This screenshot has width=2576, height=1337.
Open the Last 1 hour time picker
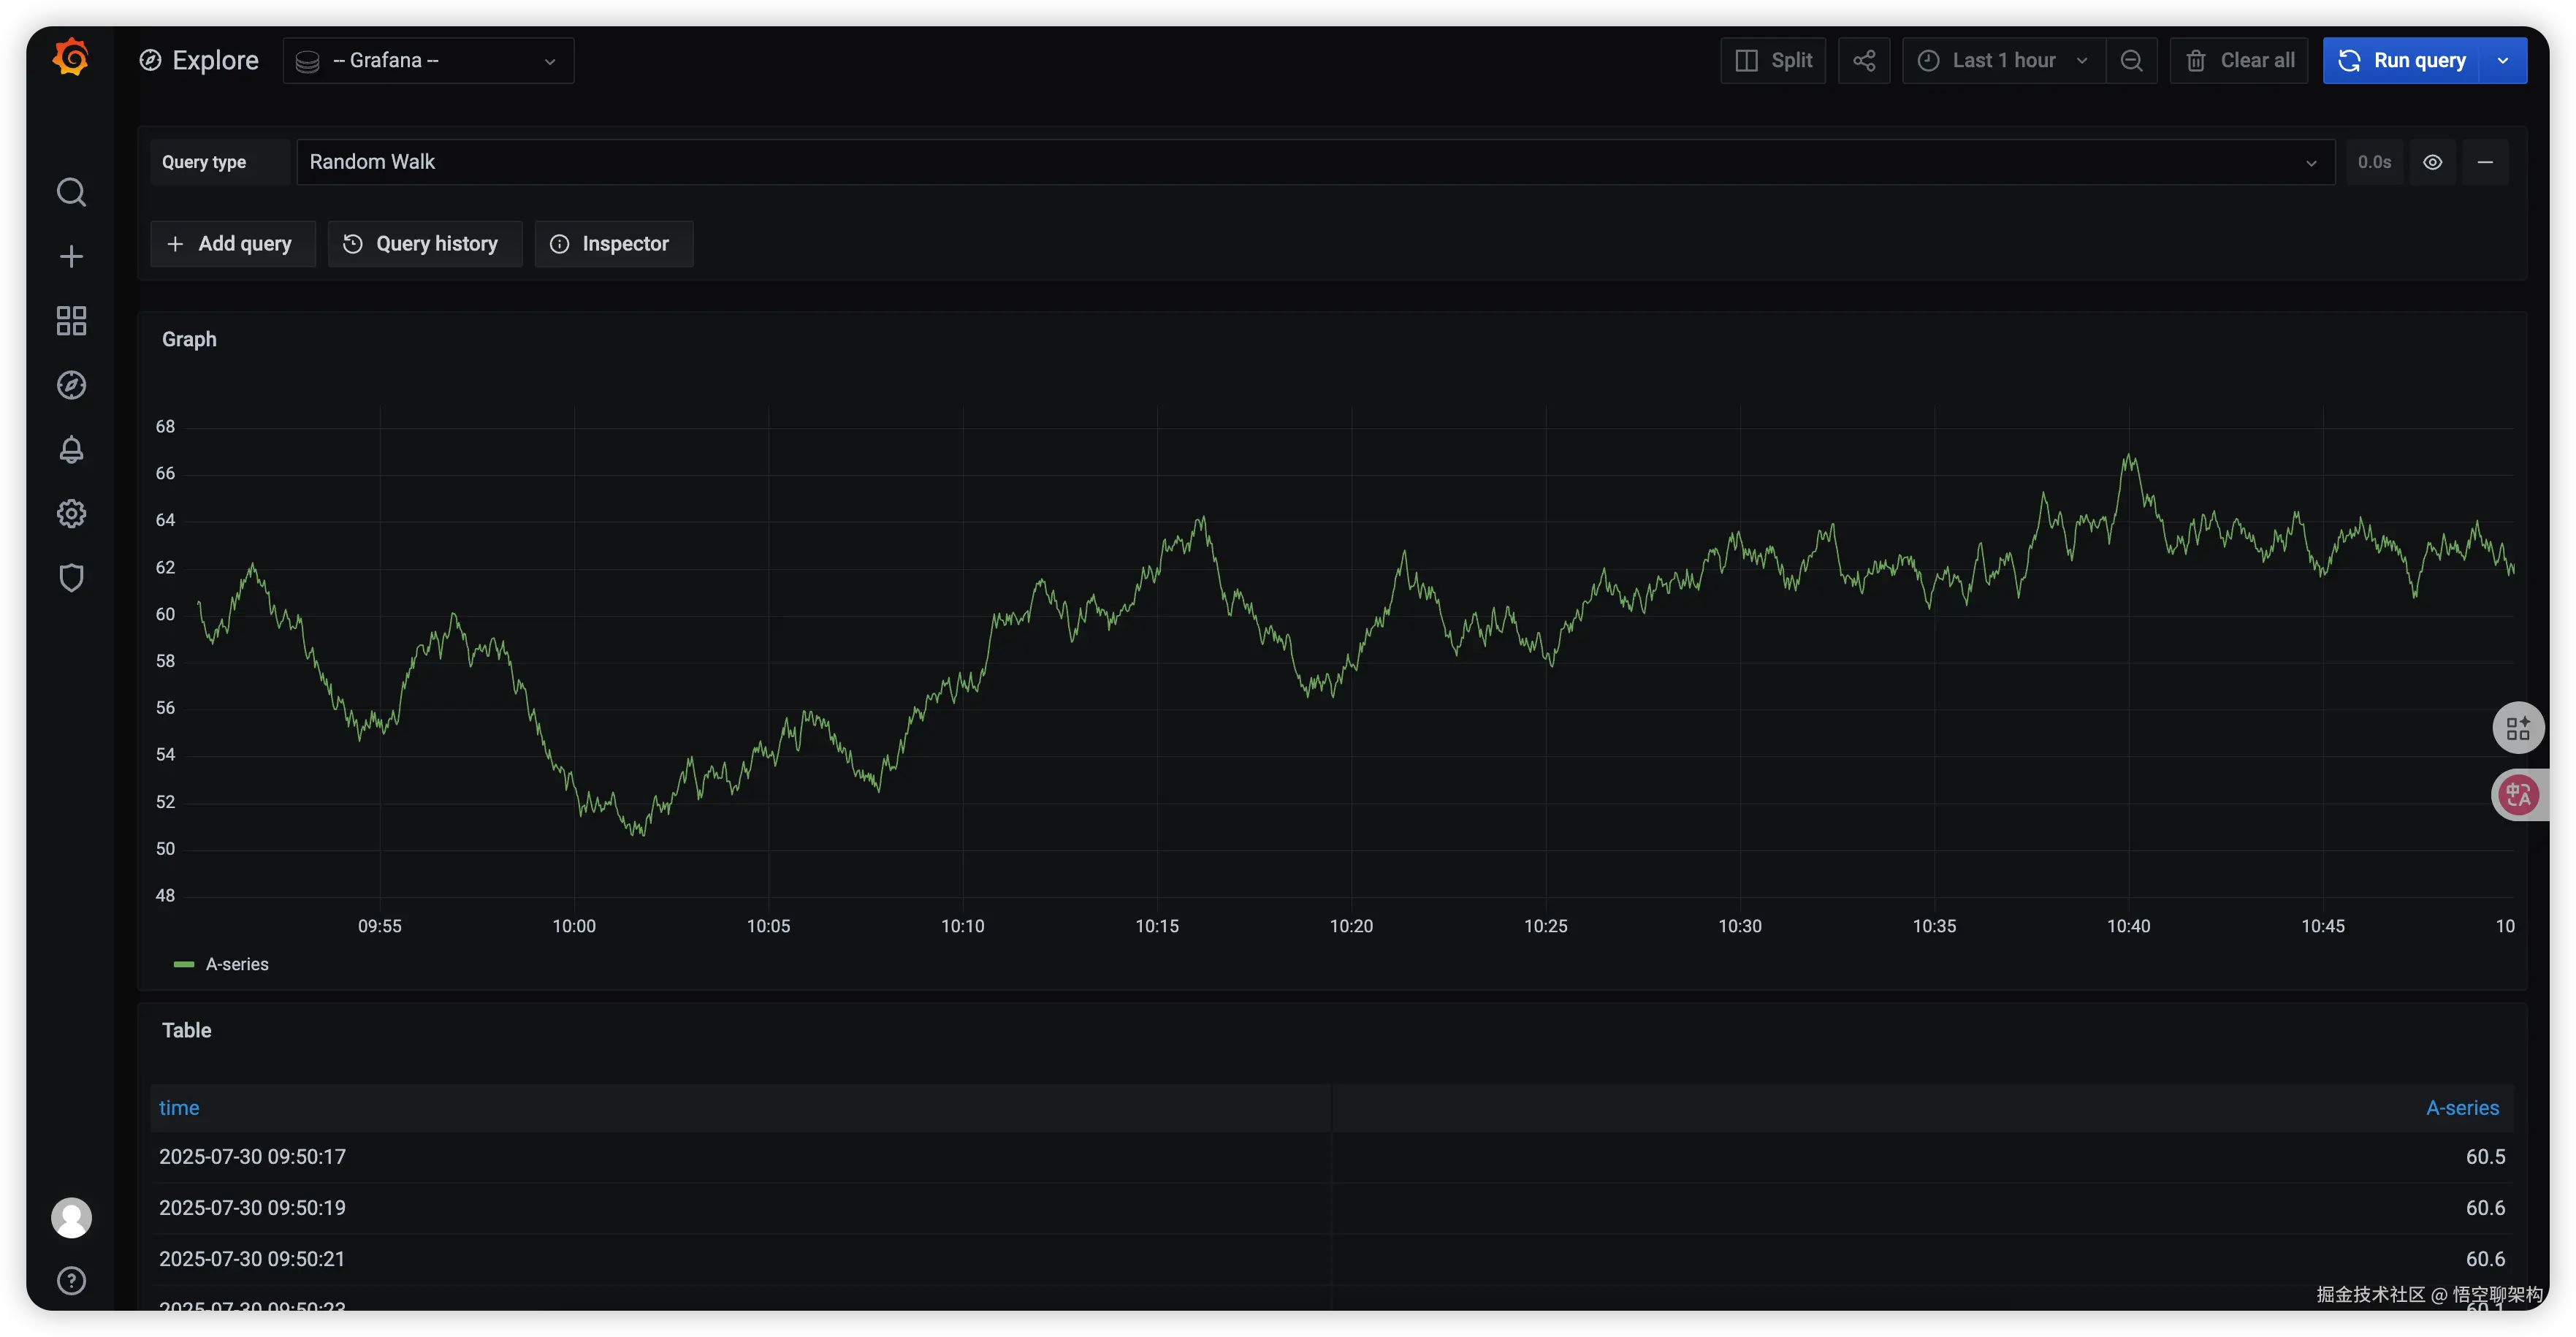tap(2003, 61)
